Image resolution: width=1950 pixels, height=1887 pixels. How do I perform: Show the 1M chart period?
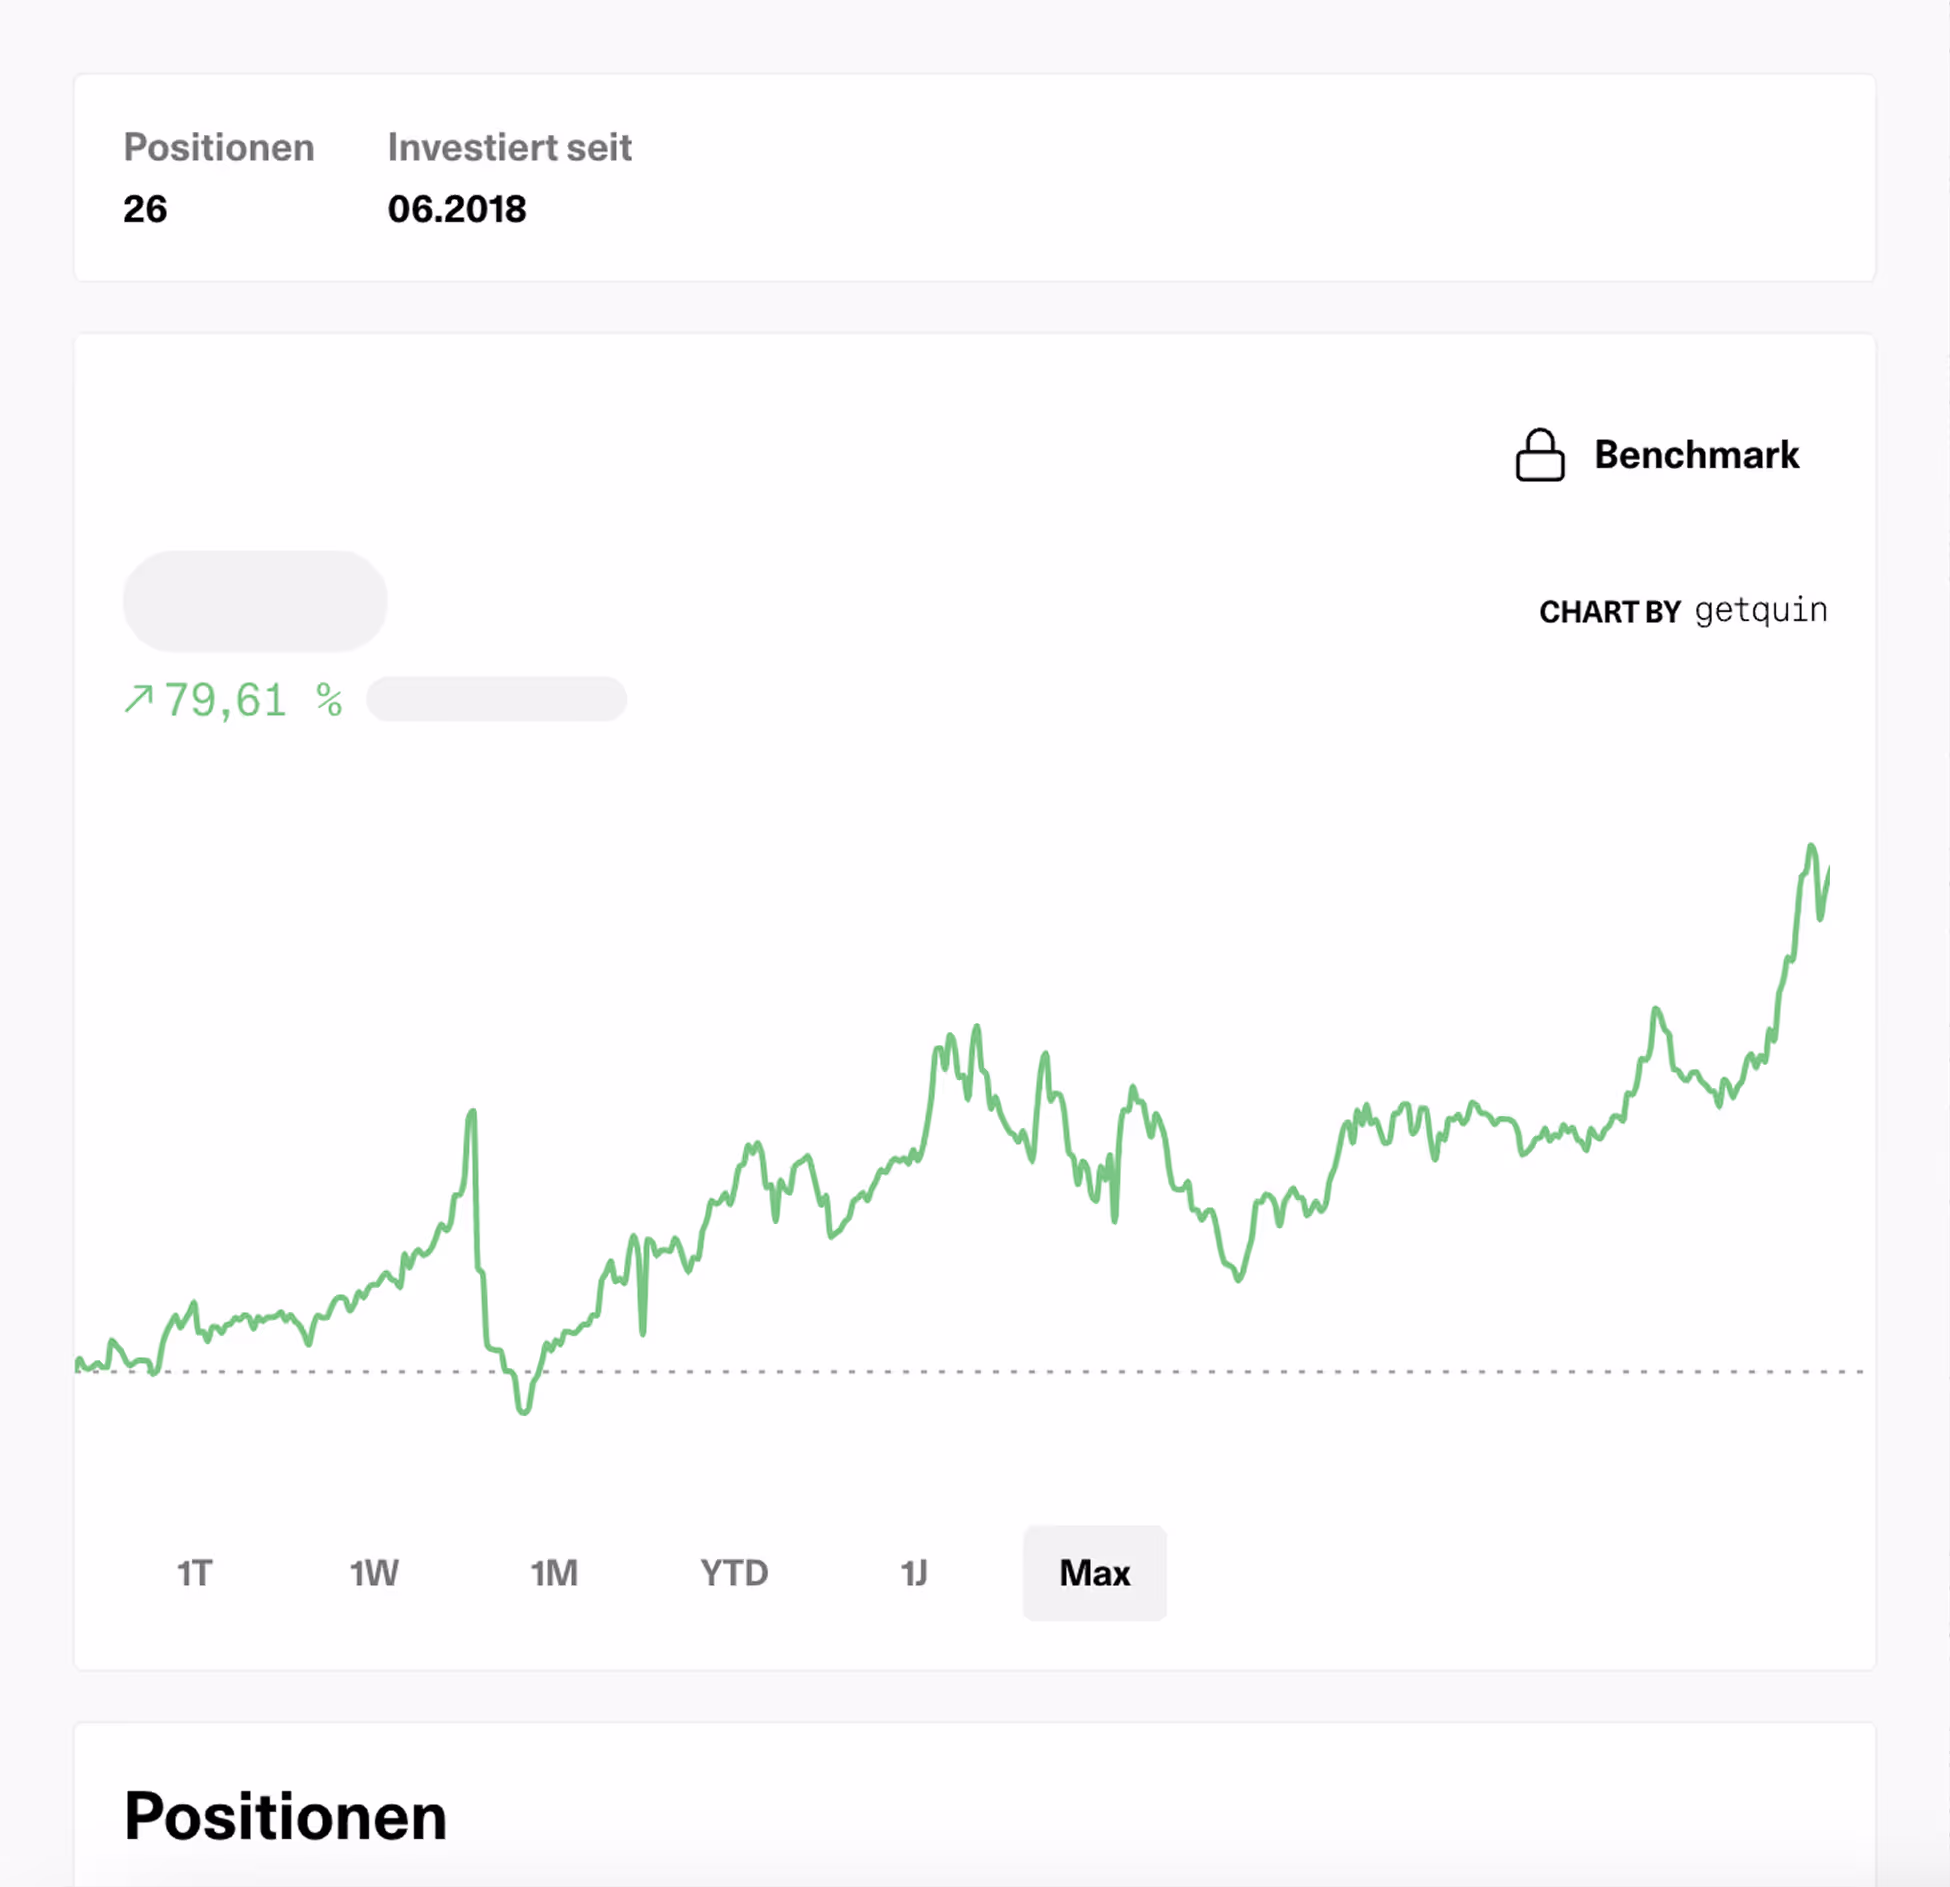click(554, 1573)
